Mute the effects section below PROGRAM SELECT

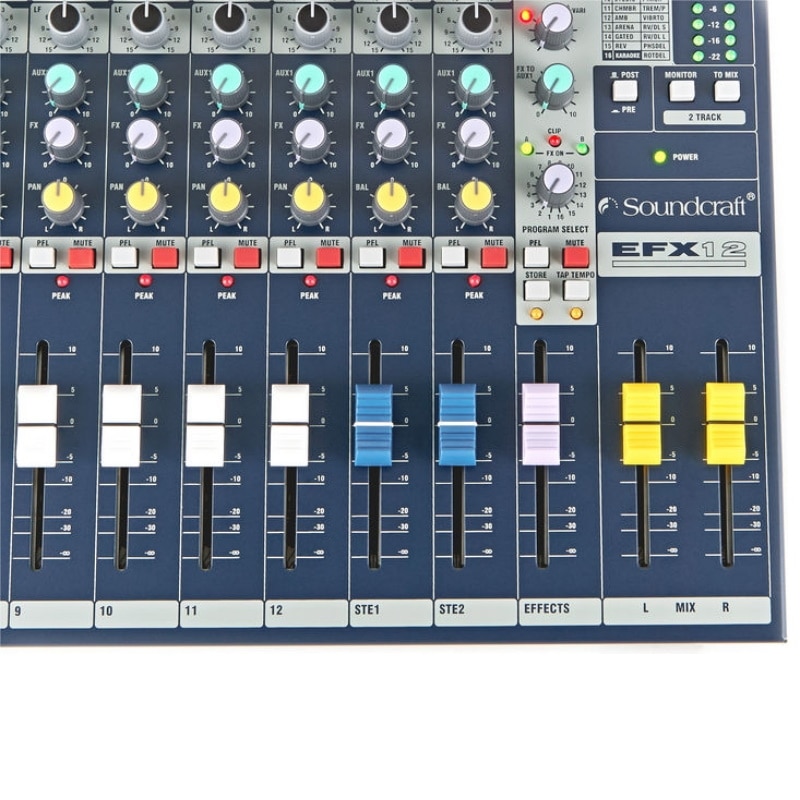tap(575, 257)
